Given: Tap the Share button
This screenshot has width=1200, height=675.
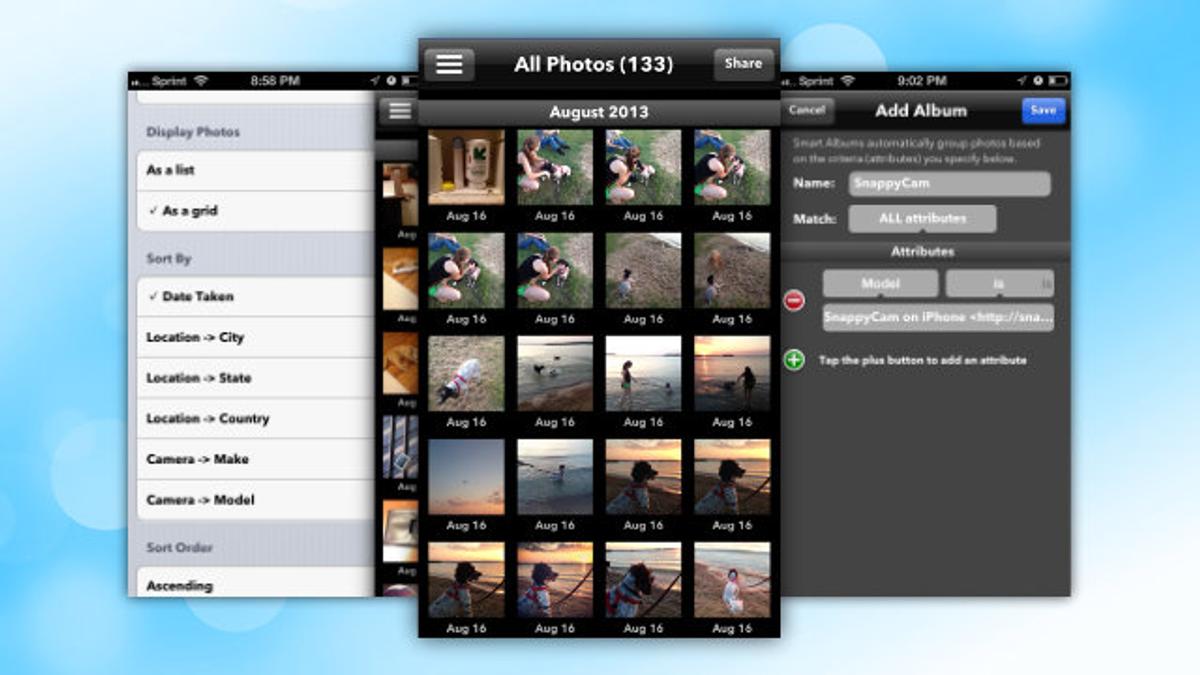Looking at the screenshot, I should (743, 63).
